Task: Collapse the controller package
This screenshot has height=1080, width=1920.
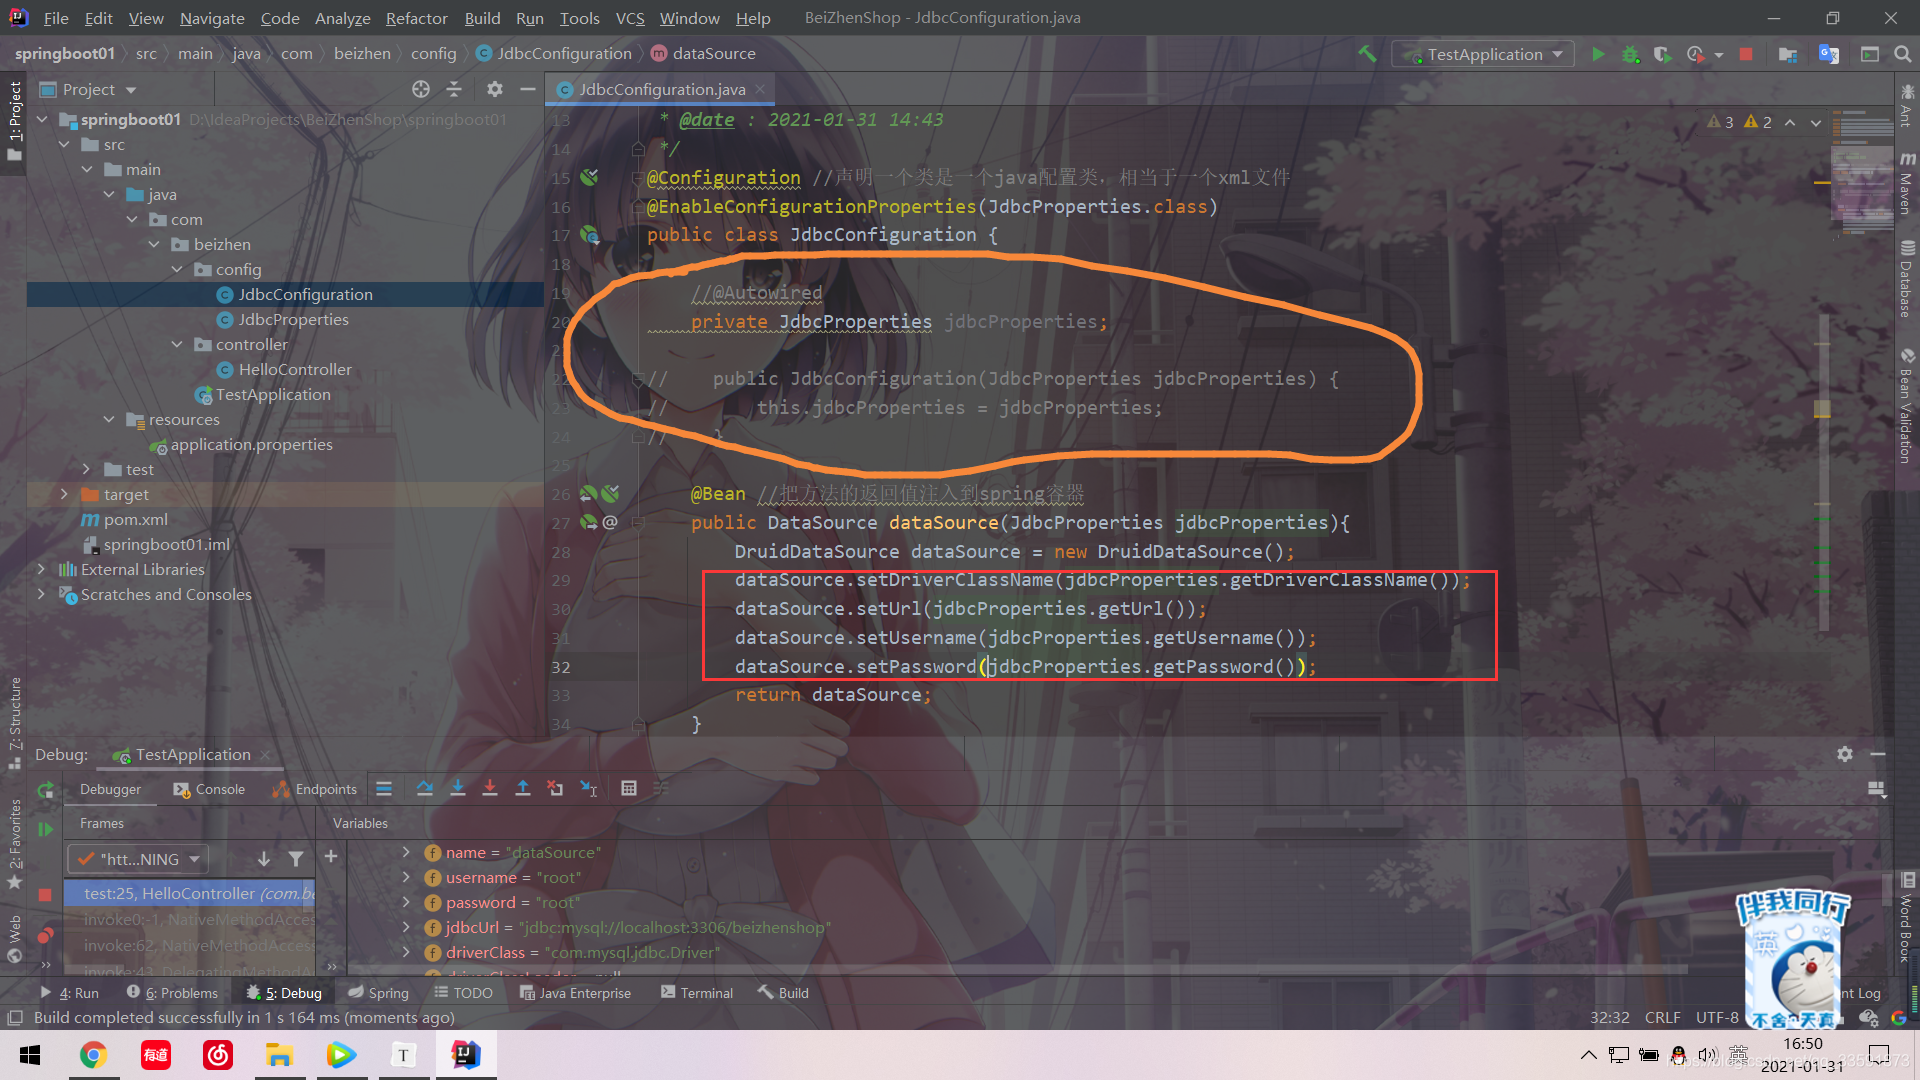Action: click(x=177, y=344)
